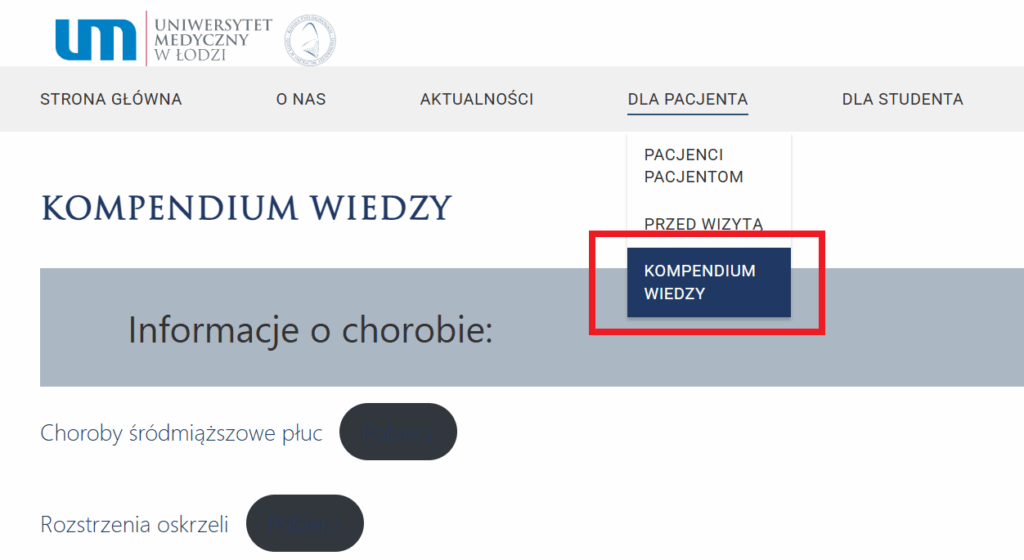Click the round university seal emblem
This screenshot has width=1024, height=560.
tap(310, 40)
